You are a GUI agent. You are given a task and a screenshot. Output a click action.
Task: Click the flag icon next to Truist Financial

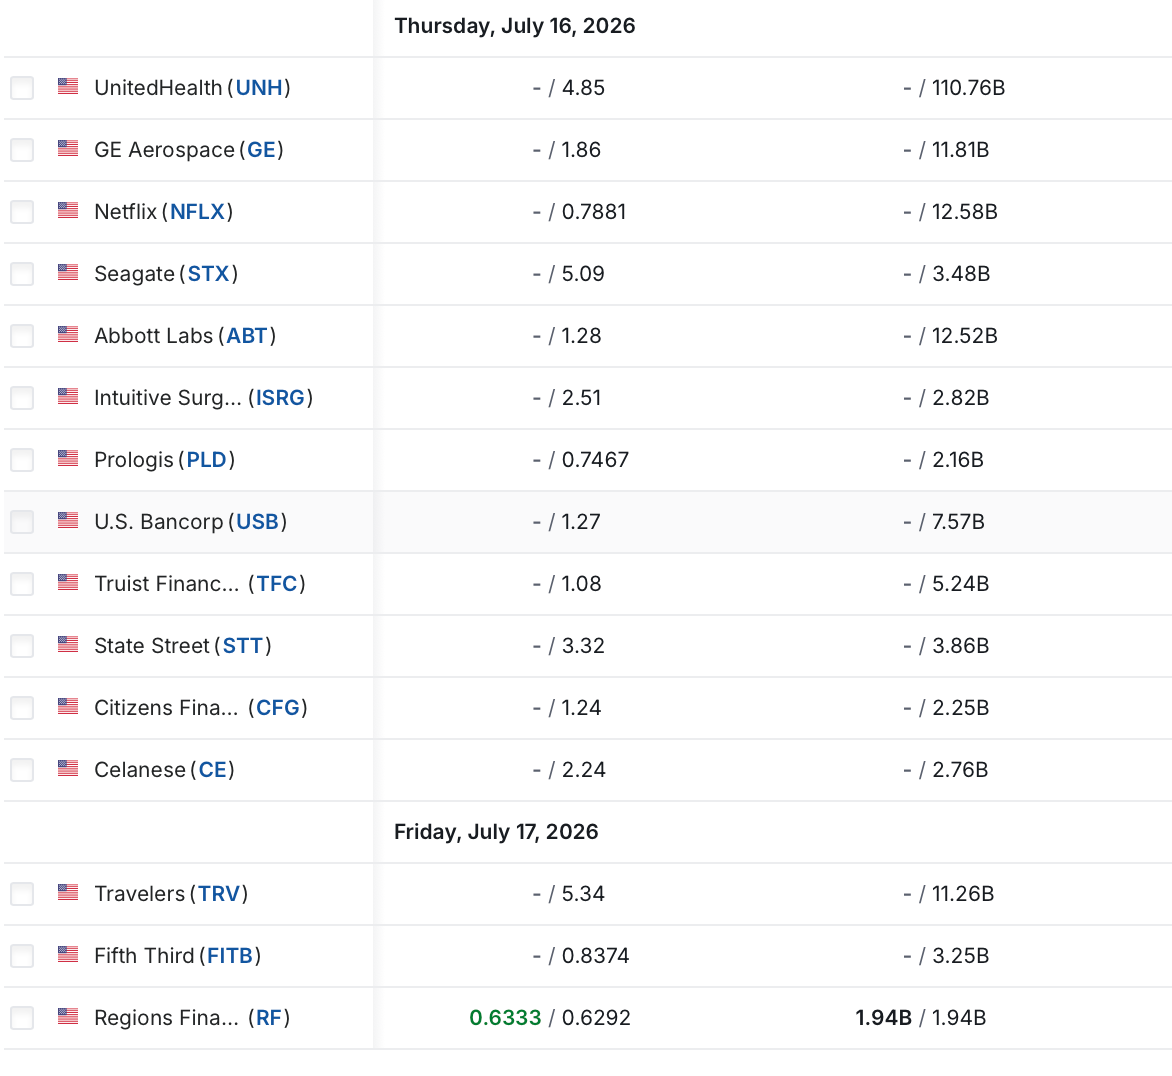[x=68, y=582]
